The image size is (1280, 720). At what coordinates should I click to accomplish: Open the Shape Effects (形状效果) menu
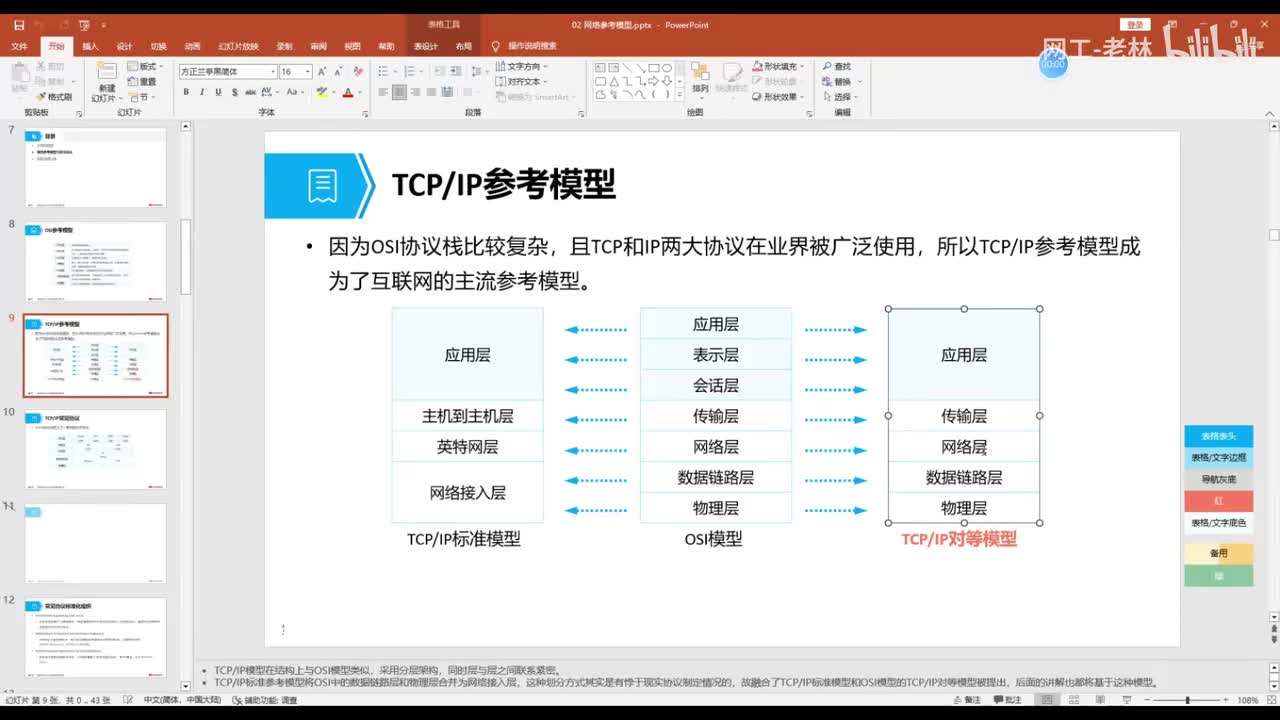click(x=778, y=97)
